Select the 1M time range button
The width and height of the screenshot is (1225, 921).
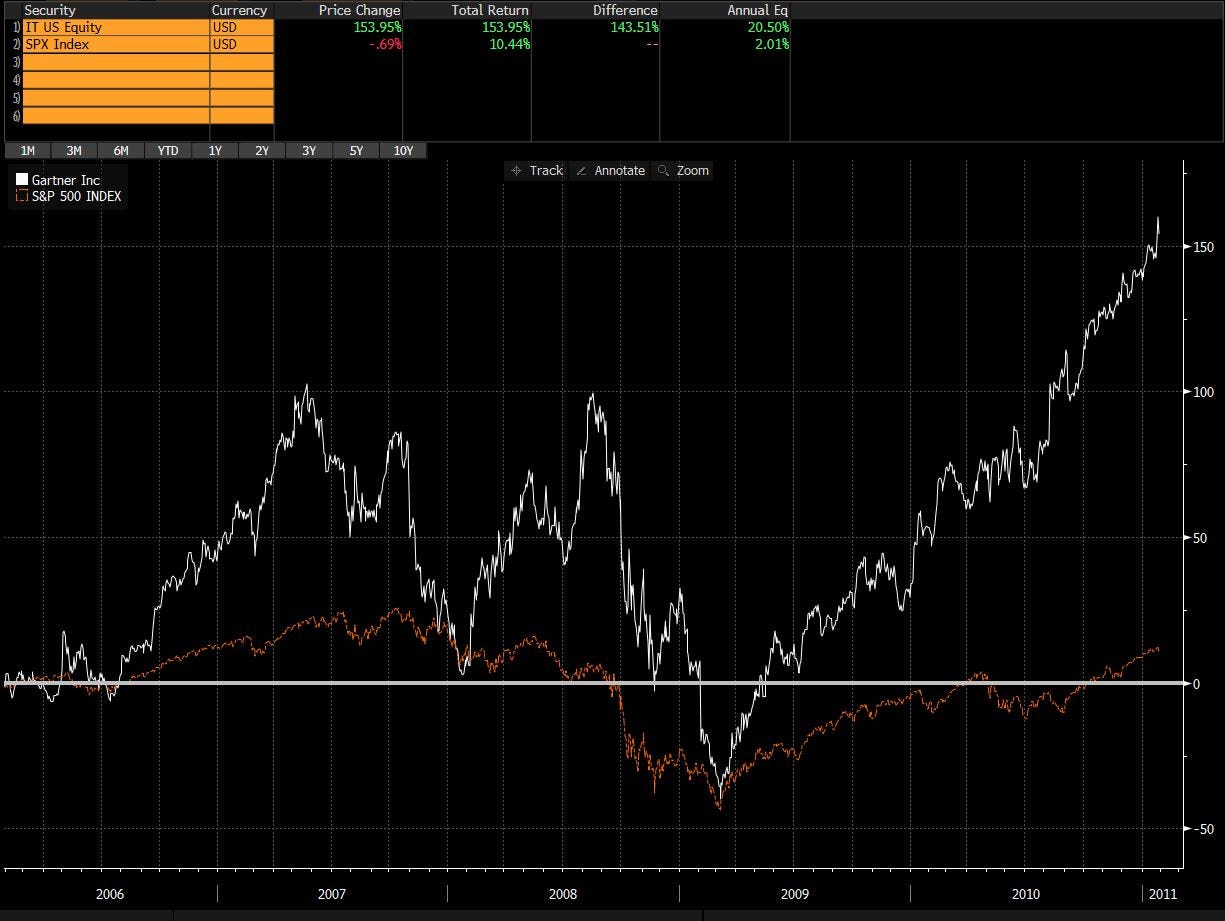point(27,151)
